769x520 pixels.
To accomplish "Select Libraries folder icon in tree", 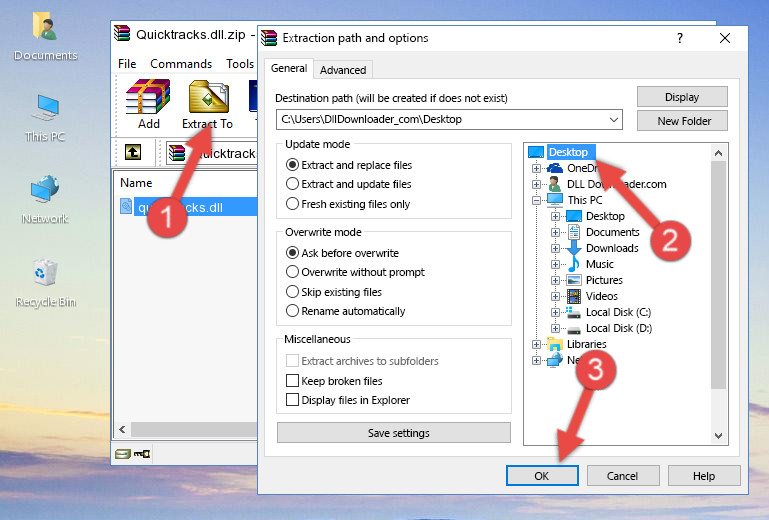I will tap(555, 344).
